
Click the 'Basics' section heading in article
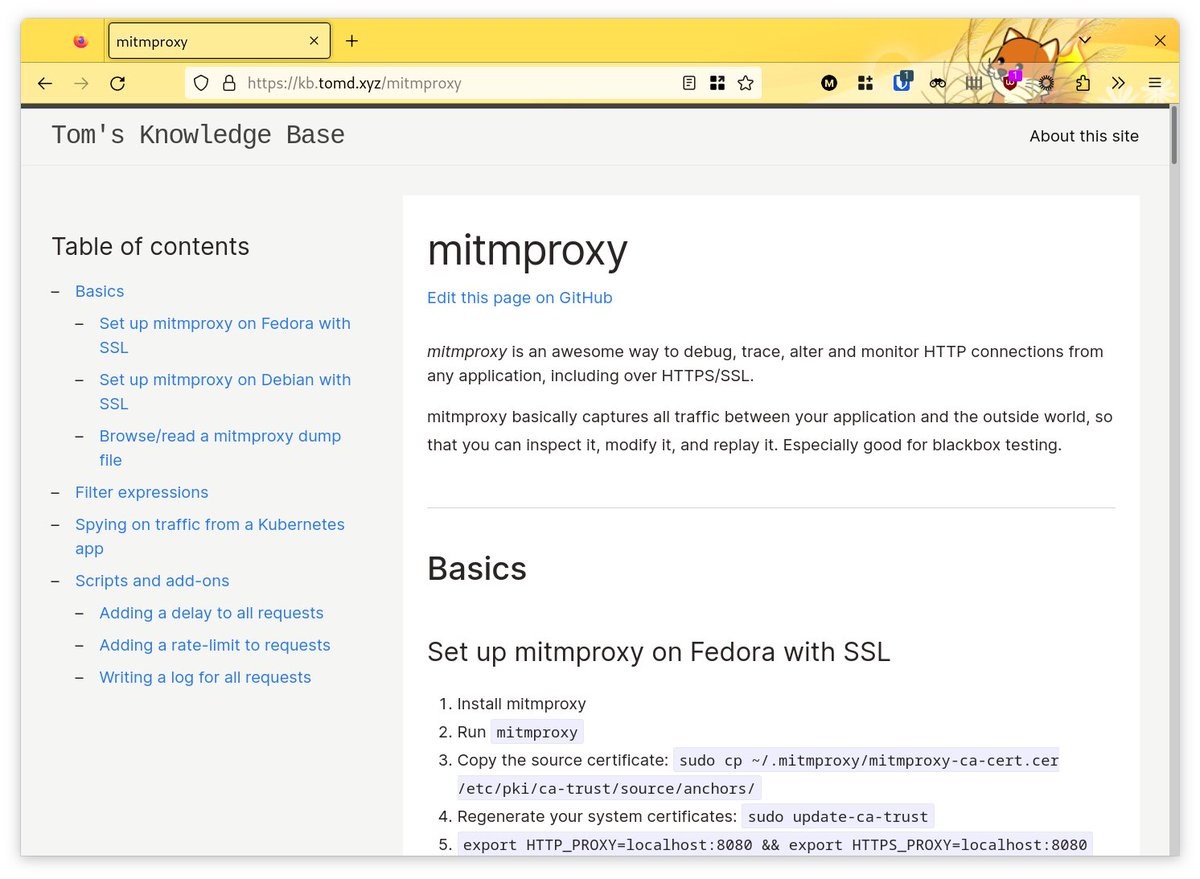[x=477, y=568]
